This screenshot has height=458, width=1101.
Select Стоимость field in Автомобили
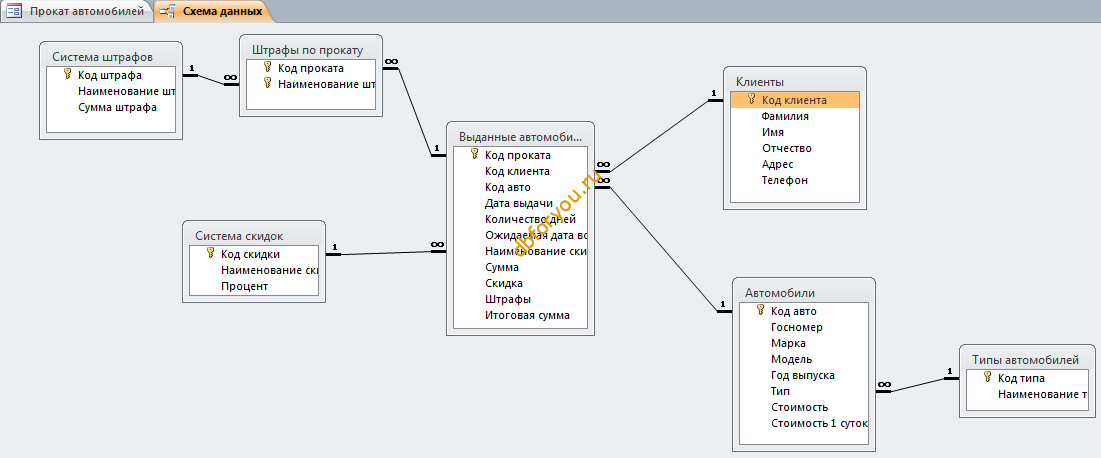point(804,407)
